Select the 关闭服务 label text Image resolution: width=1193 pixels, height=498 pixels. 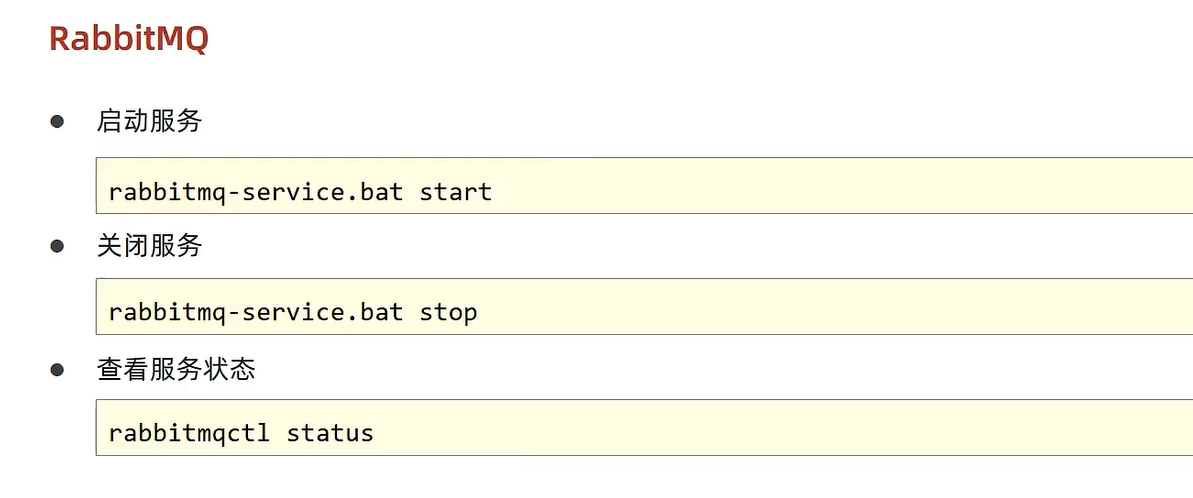149,245
